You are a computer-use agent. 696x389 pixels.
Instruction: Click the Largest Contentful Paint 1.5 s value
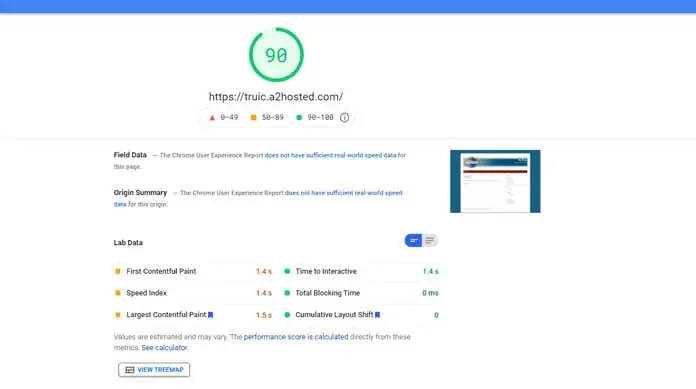click(264, 315)
